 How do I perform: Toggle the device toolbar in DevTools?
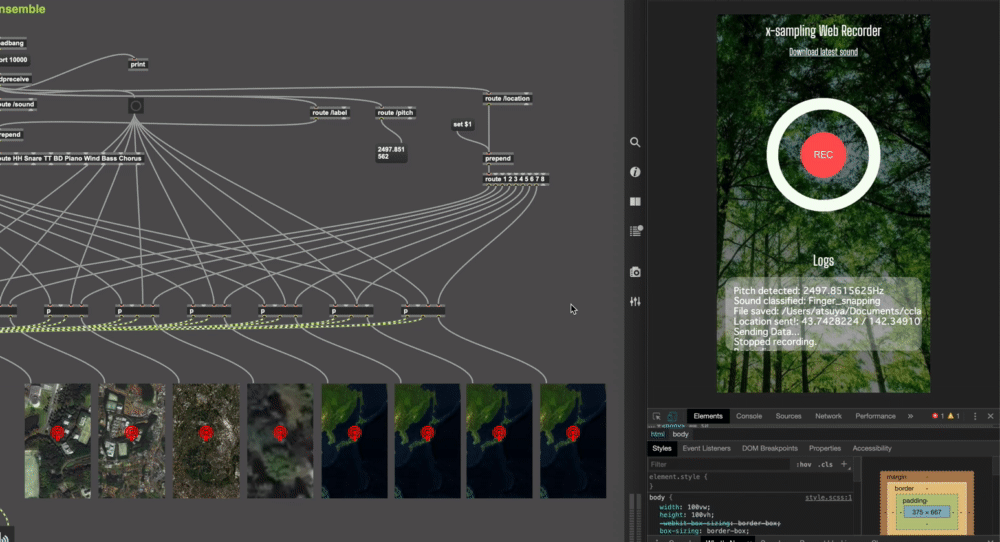coord(672,416)
